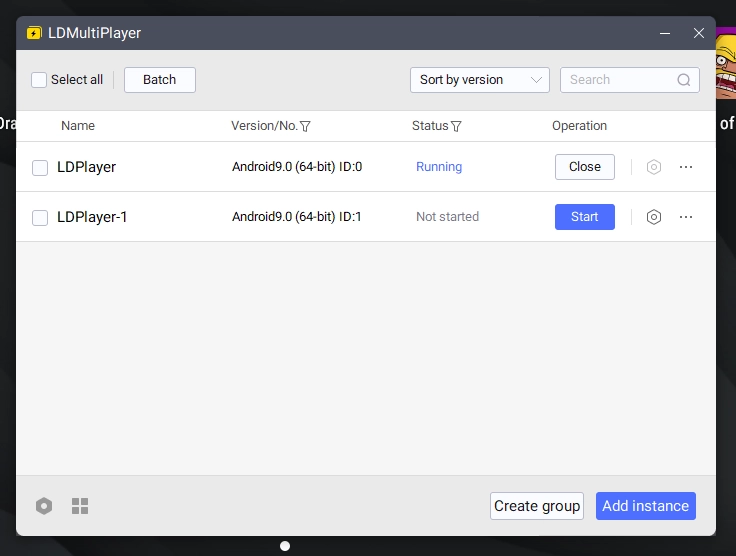Focus the Search input field
The height and width of the screenshot is (556, 736).
629,80
